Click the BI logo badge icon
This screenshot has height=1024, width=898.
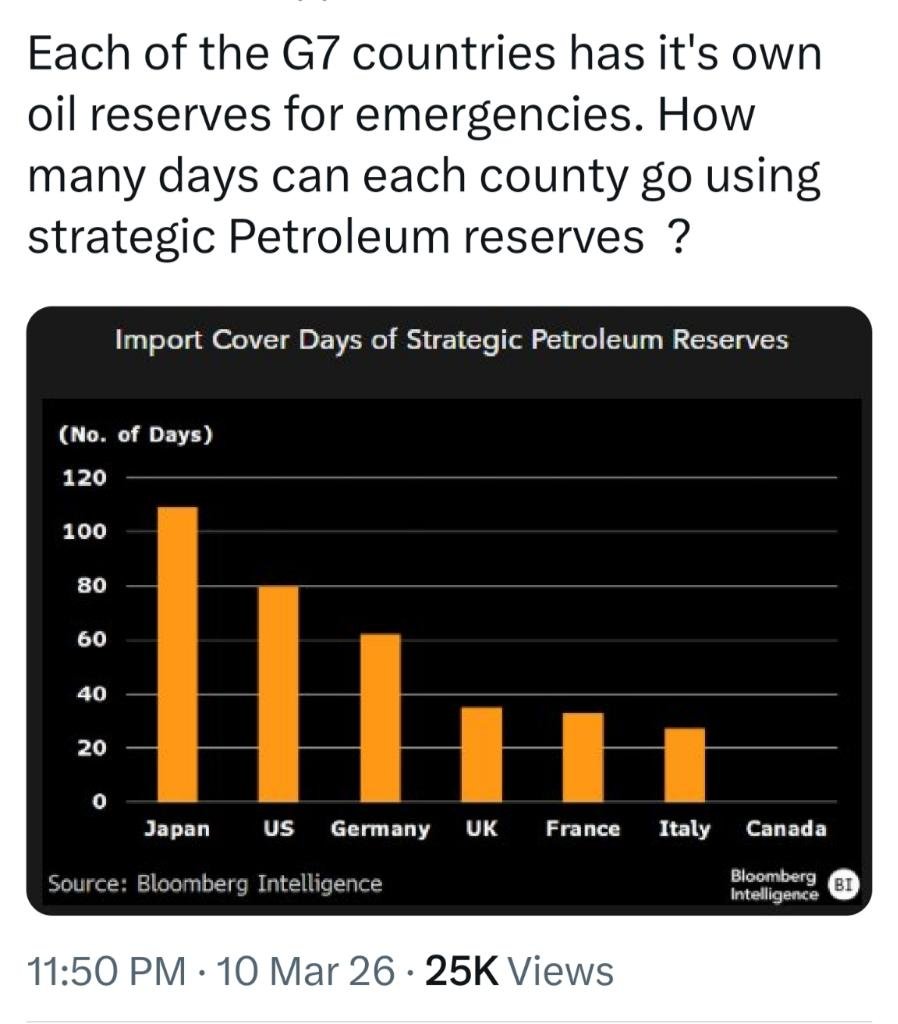tap(843, 885)
